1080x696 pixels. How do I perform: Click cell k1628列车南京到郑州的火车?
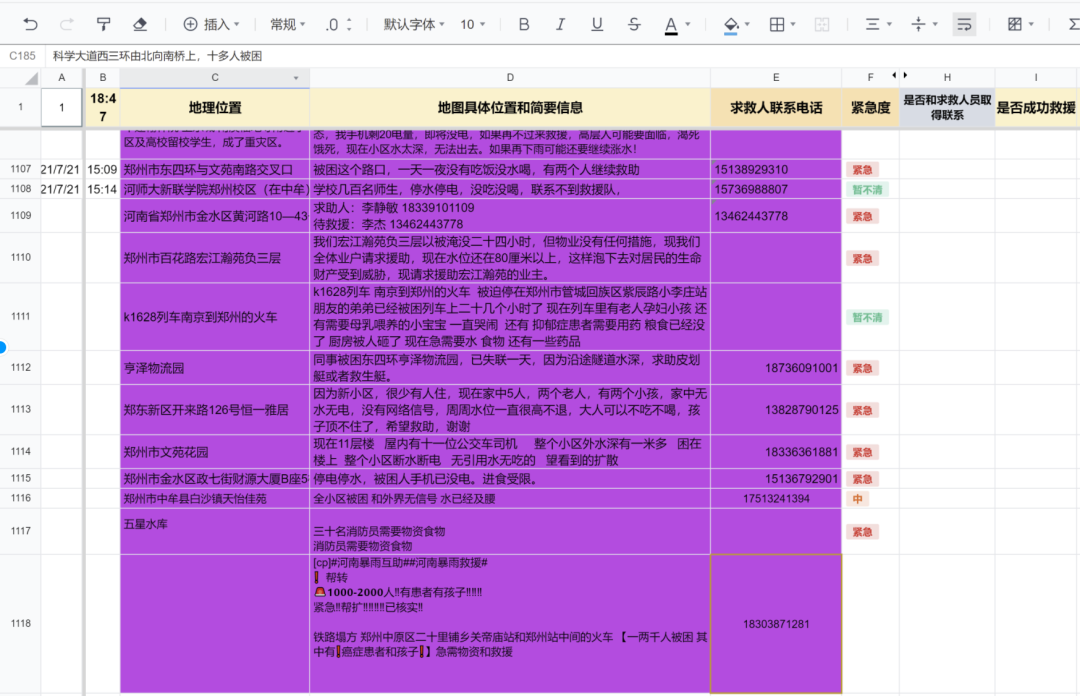pos(215,317)
